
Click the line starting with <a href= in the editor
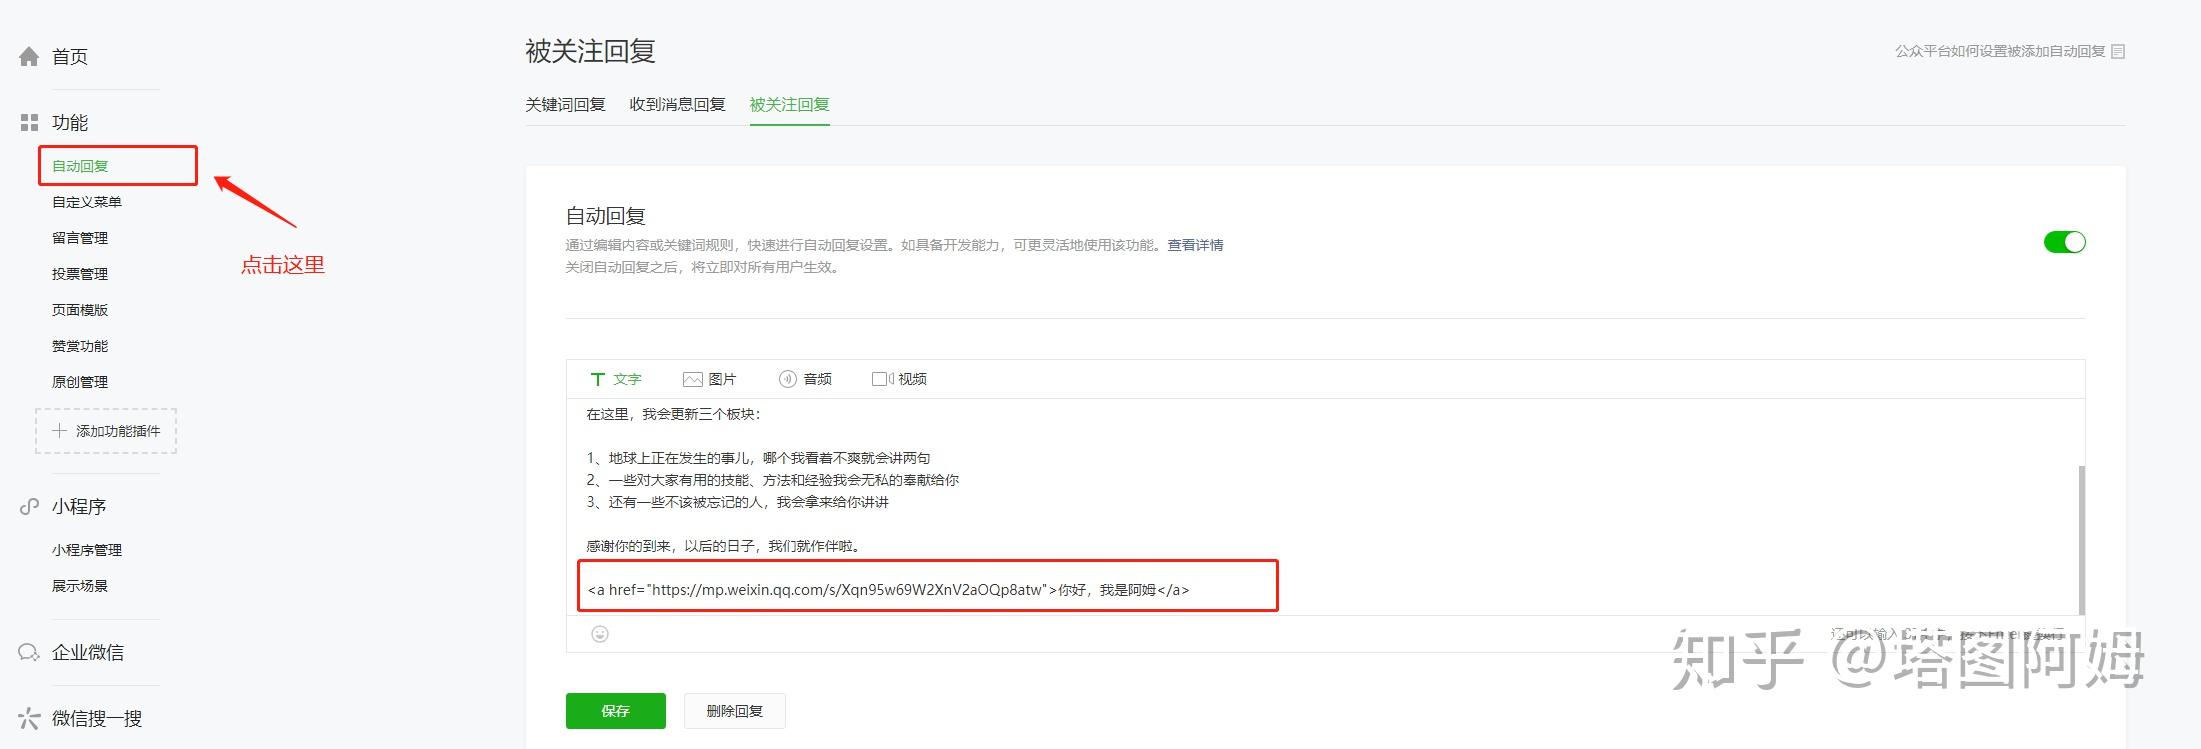(x=889, y=590)
